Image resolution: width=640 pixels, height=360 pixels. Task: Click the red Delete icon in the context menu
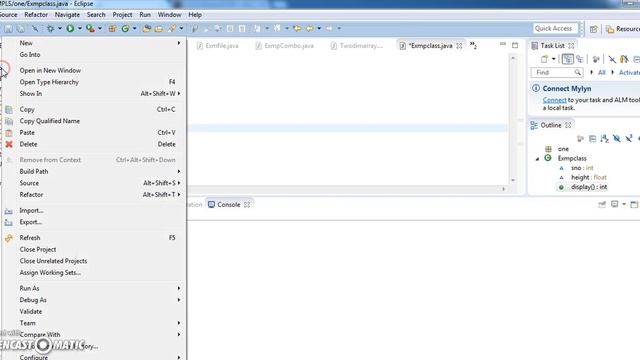[x=9, y=144]
